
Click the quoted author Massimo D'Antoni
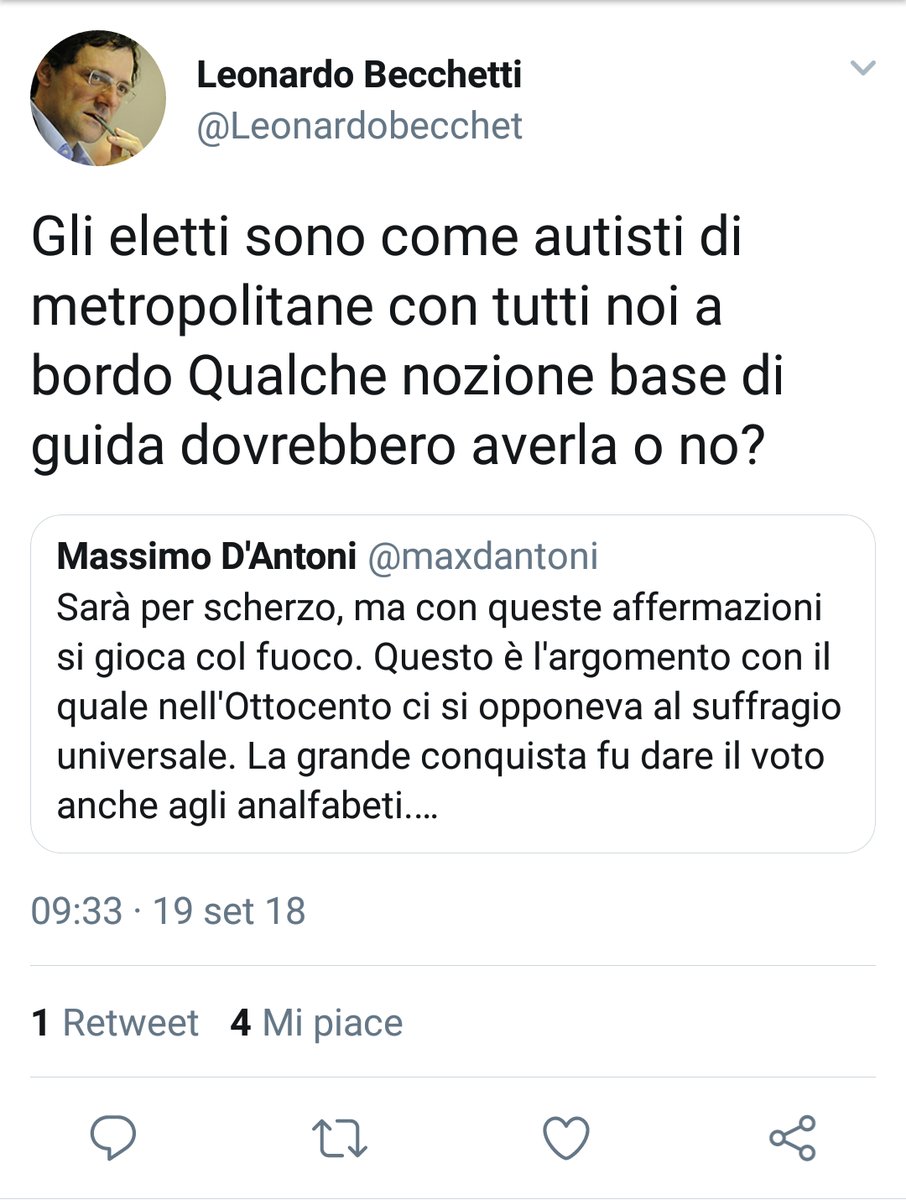click(207, 556)
